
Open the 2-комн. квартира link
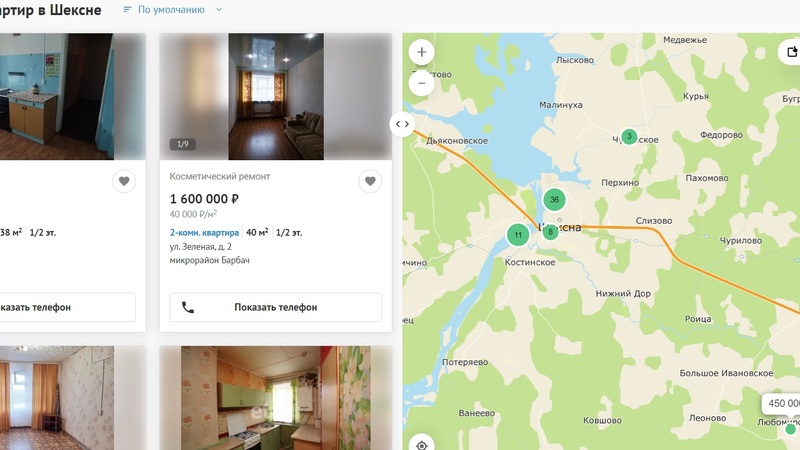(204, 233)
